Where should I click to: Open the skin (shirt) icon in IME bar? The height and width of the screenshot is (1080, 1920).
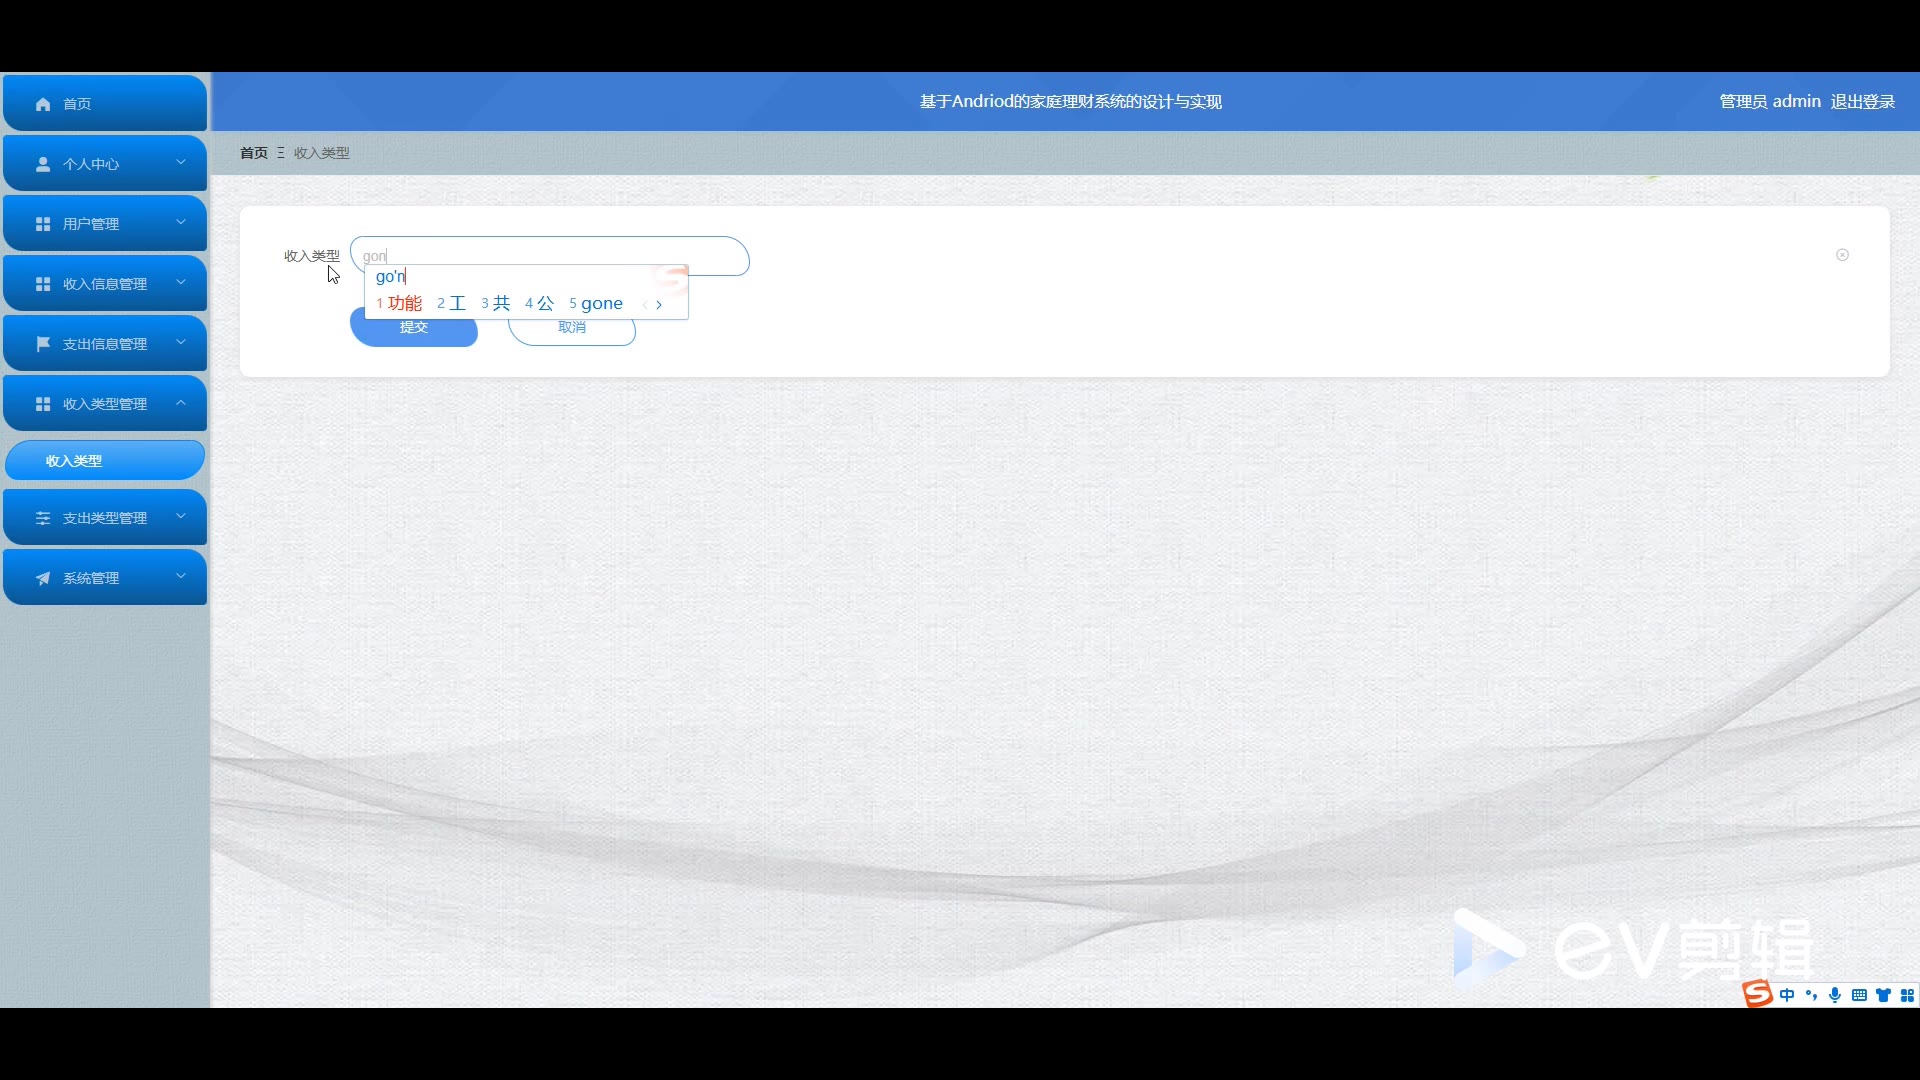1883,995
